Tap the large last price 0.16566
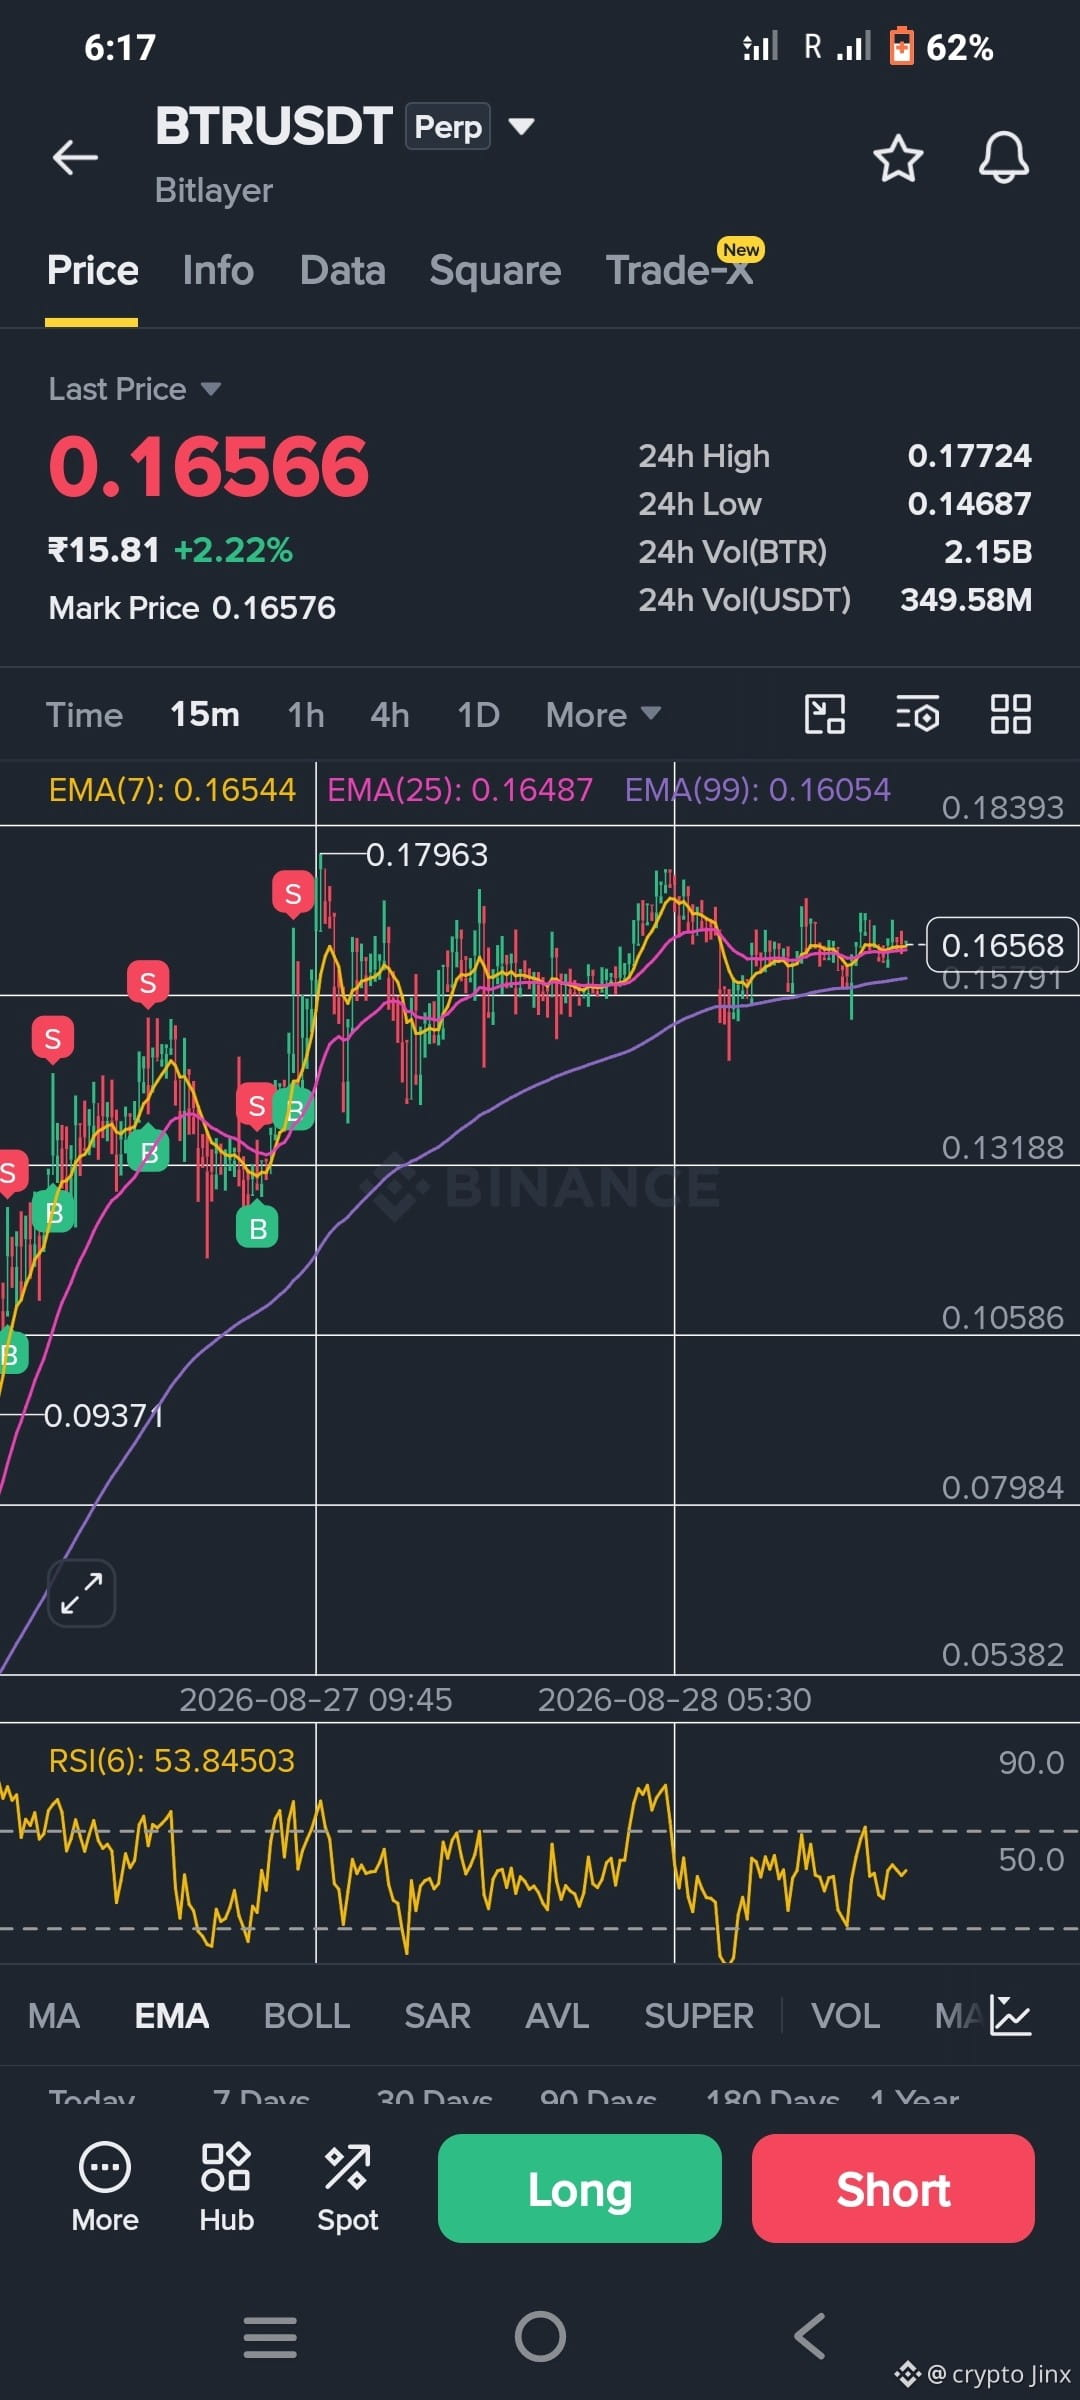Screen dimensions: 1080x2400 (208, 466)
